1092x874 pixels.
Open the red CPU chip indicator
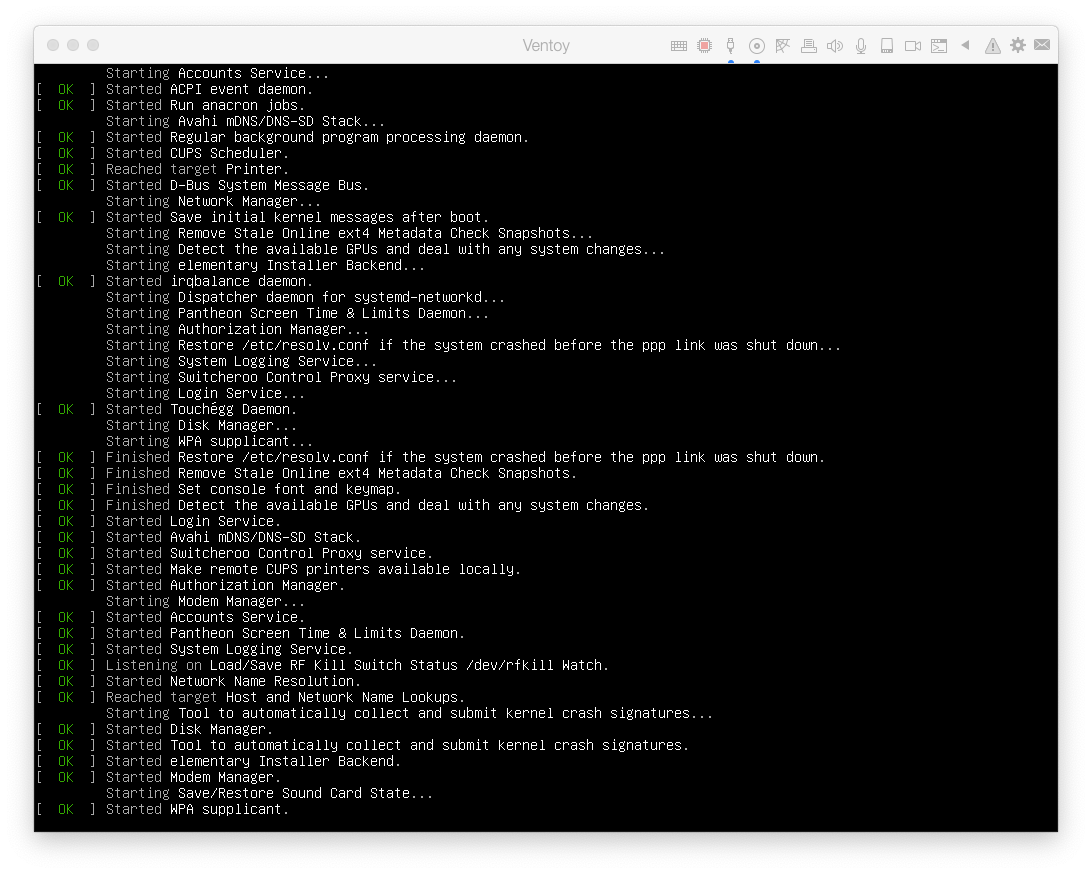(x=704, y=46)
